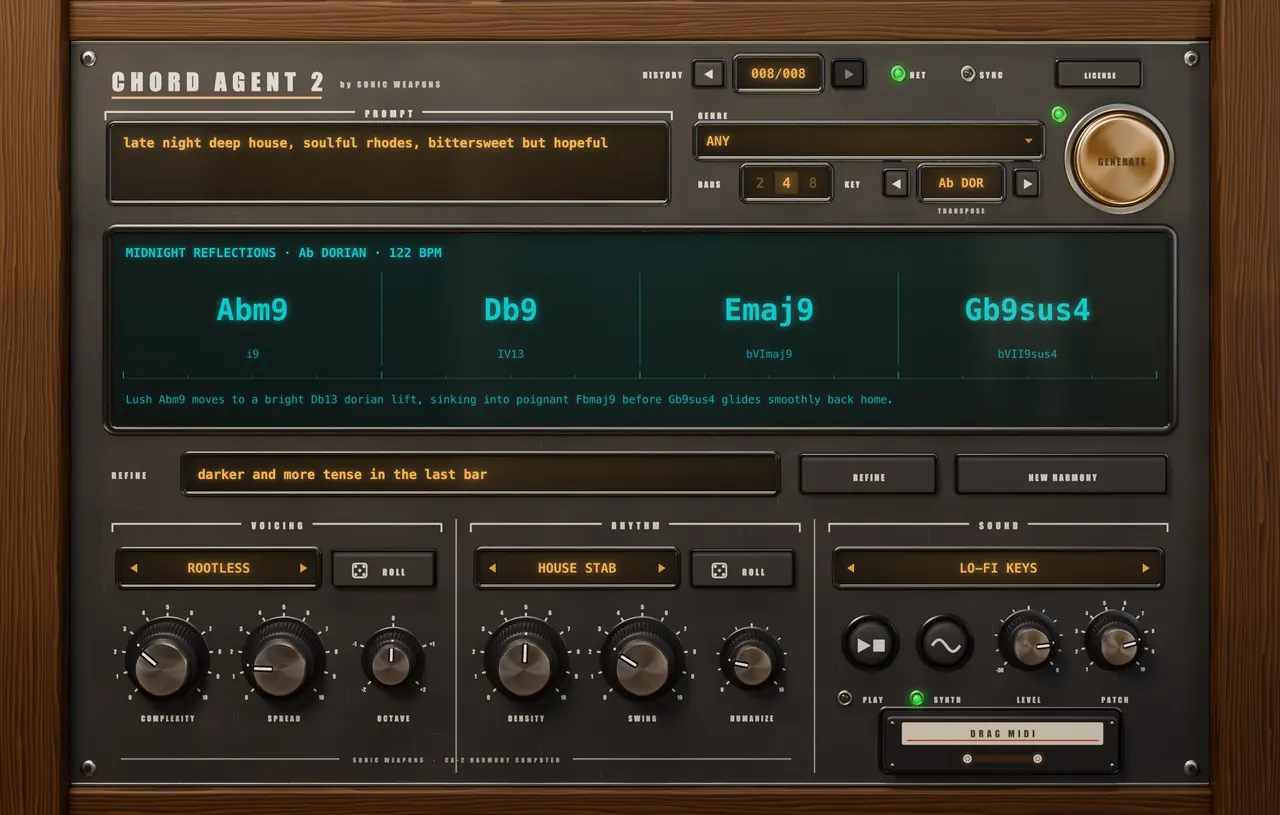Set bars to 8

813,183
